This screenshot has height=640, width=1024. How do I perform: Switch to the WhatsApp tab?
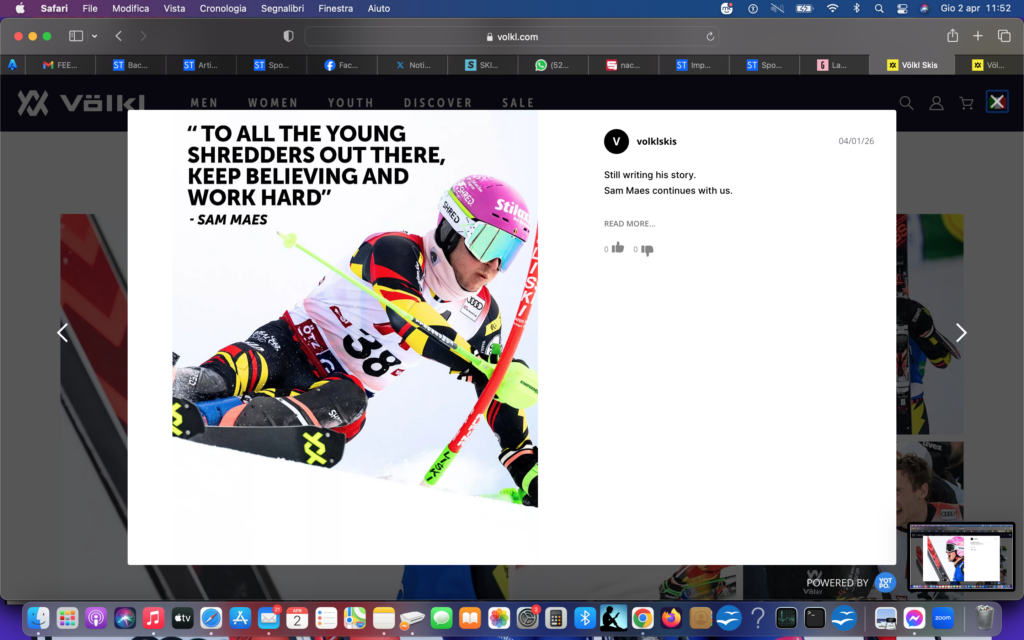coord(554,65)
